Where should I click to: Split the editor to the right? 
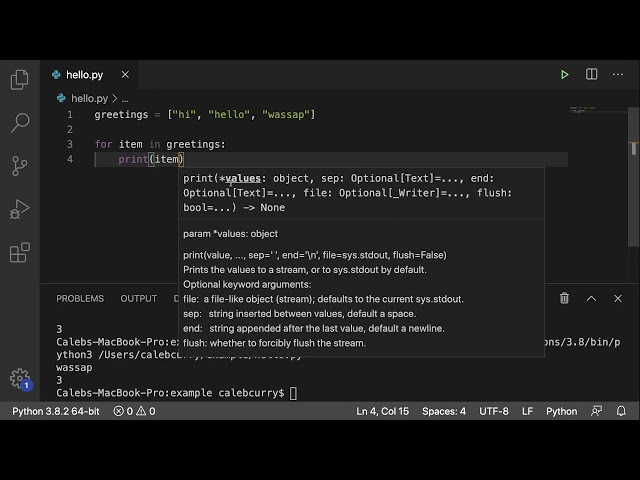click(x=591, y=74)
